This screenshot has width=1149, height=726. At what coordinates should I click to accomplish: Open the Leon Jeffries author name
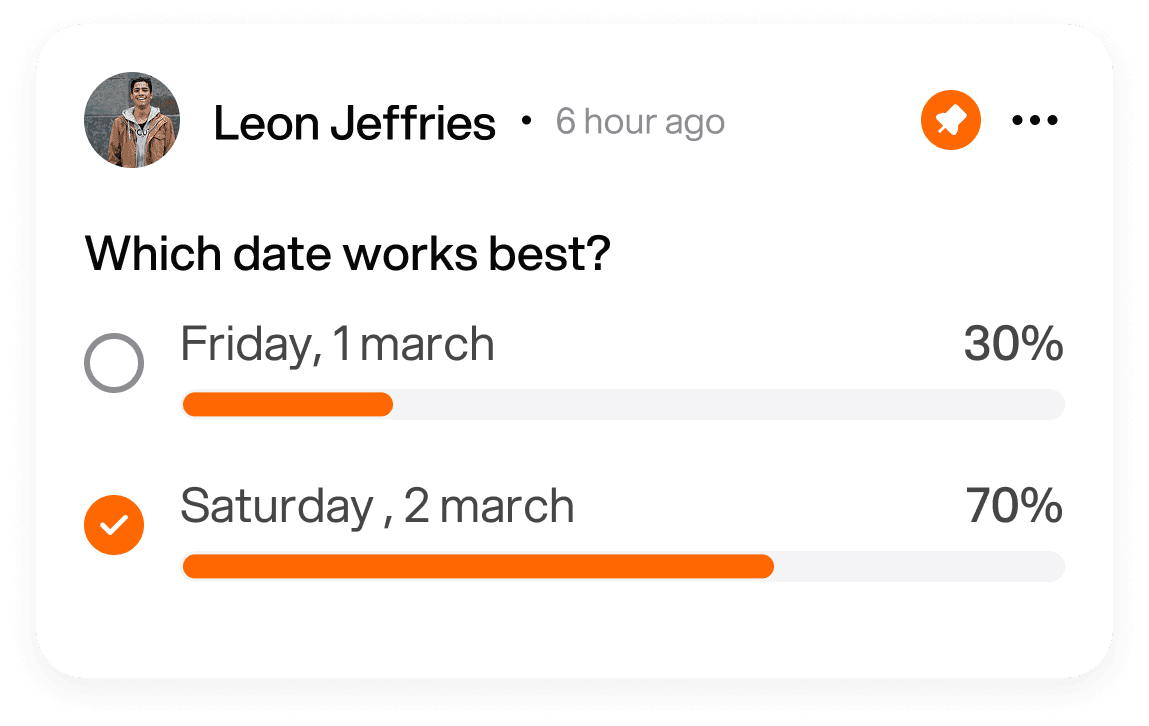[x=354, y=123]
